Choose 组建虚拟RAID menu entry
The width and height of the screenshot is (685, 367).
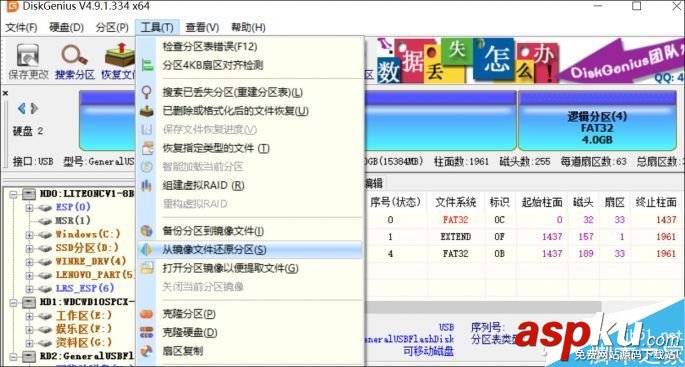pos(250,186)
